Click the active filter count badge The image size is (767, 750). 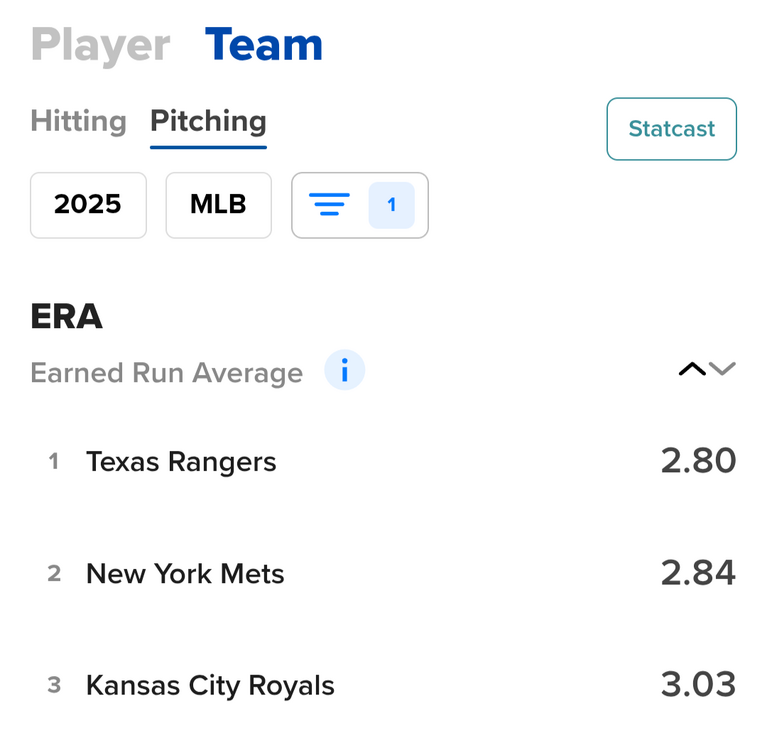coord(391,205)
